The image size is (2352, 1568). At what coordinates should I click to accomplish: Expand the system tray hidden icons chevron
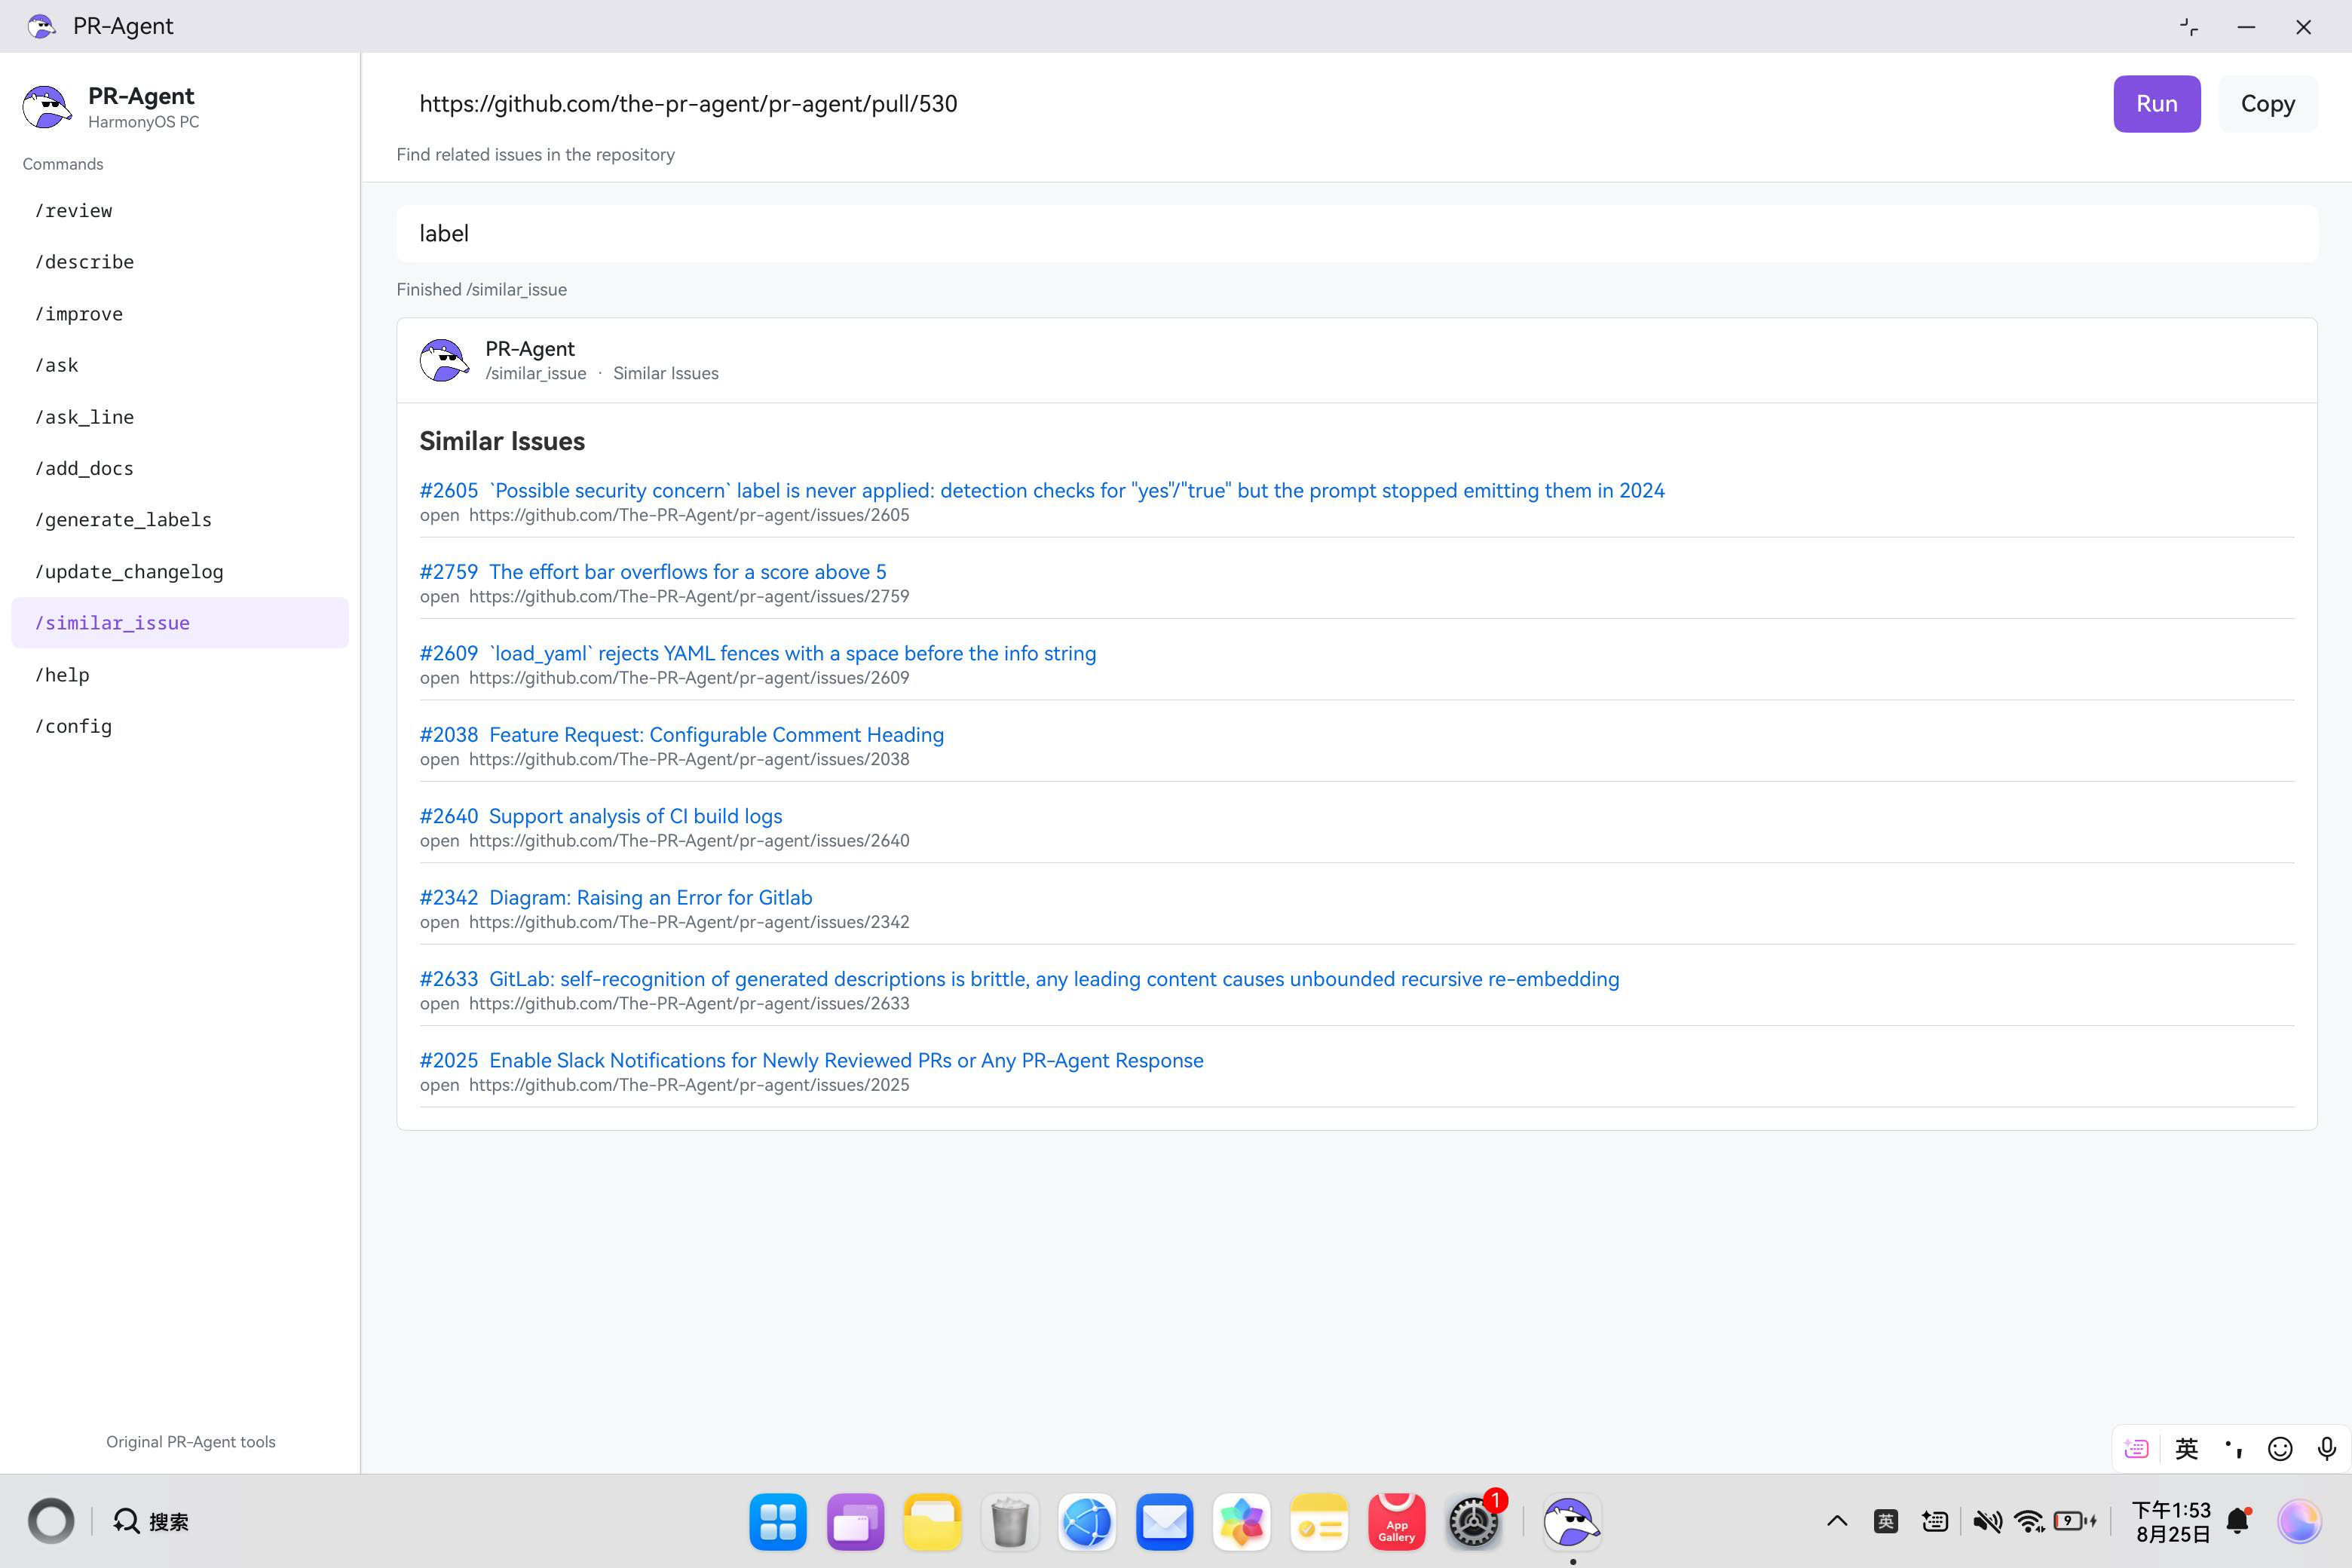point(1837,1521)
